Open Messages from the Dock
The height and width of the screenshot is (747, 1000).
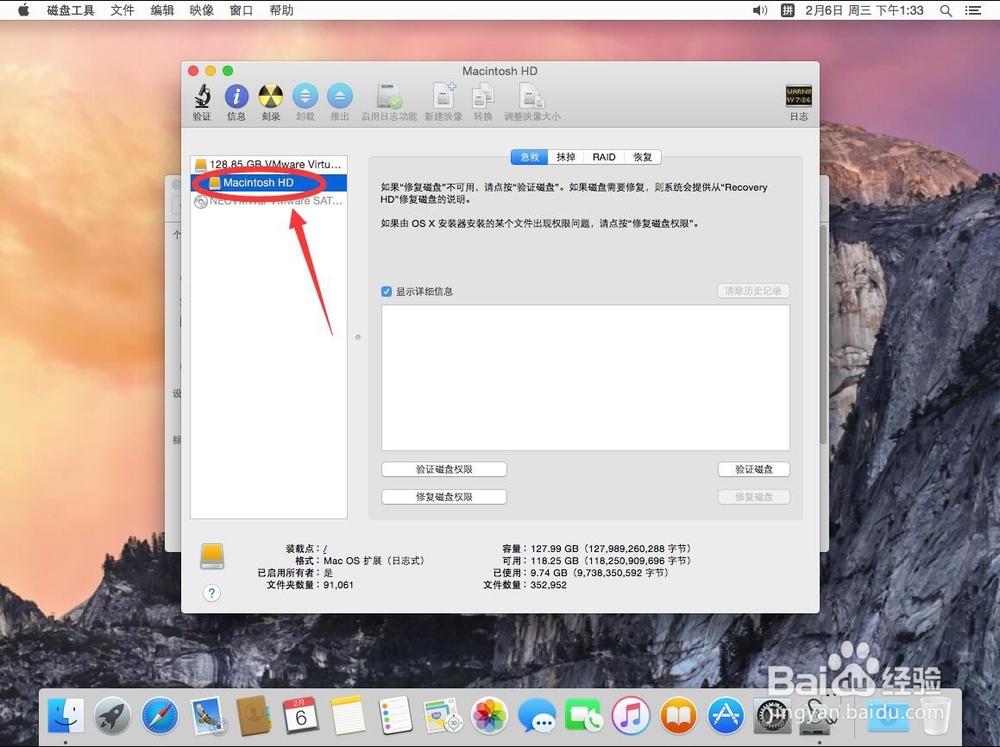(x=536, y=715)
